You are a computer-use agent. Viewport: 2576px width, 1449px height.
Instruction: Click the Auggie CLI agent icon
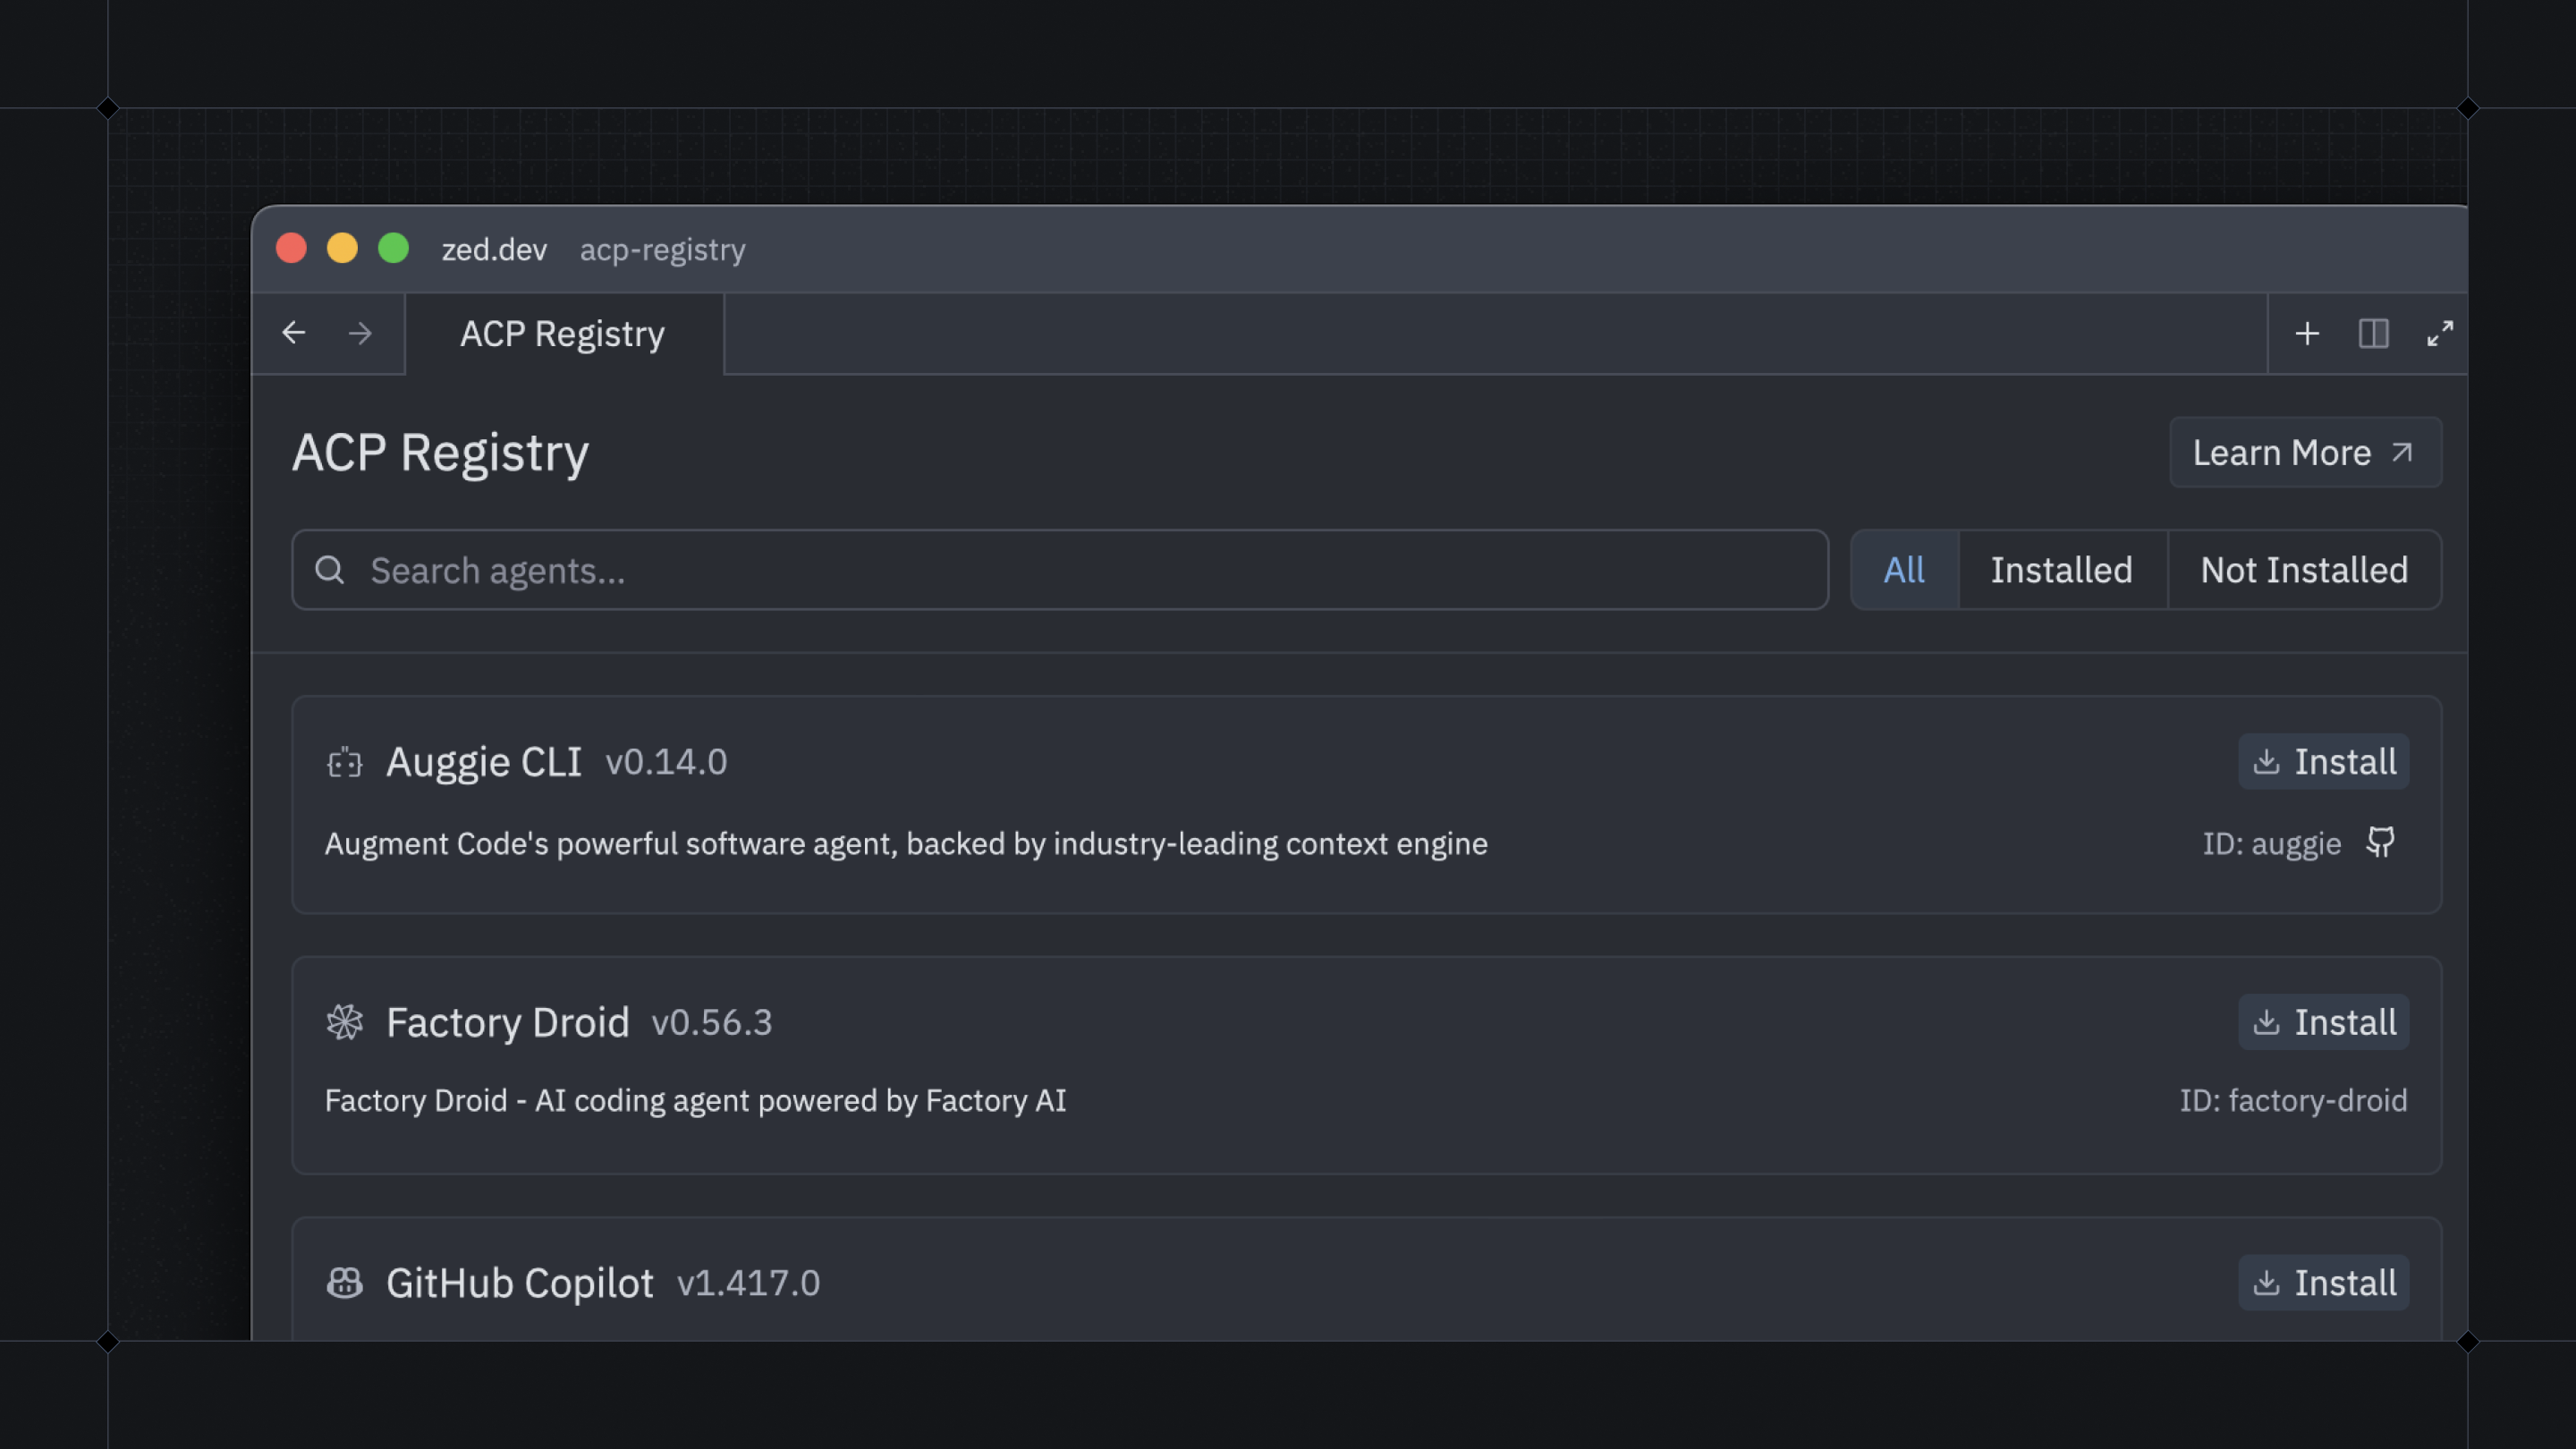tap(344, 762)
